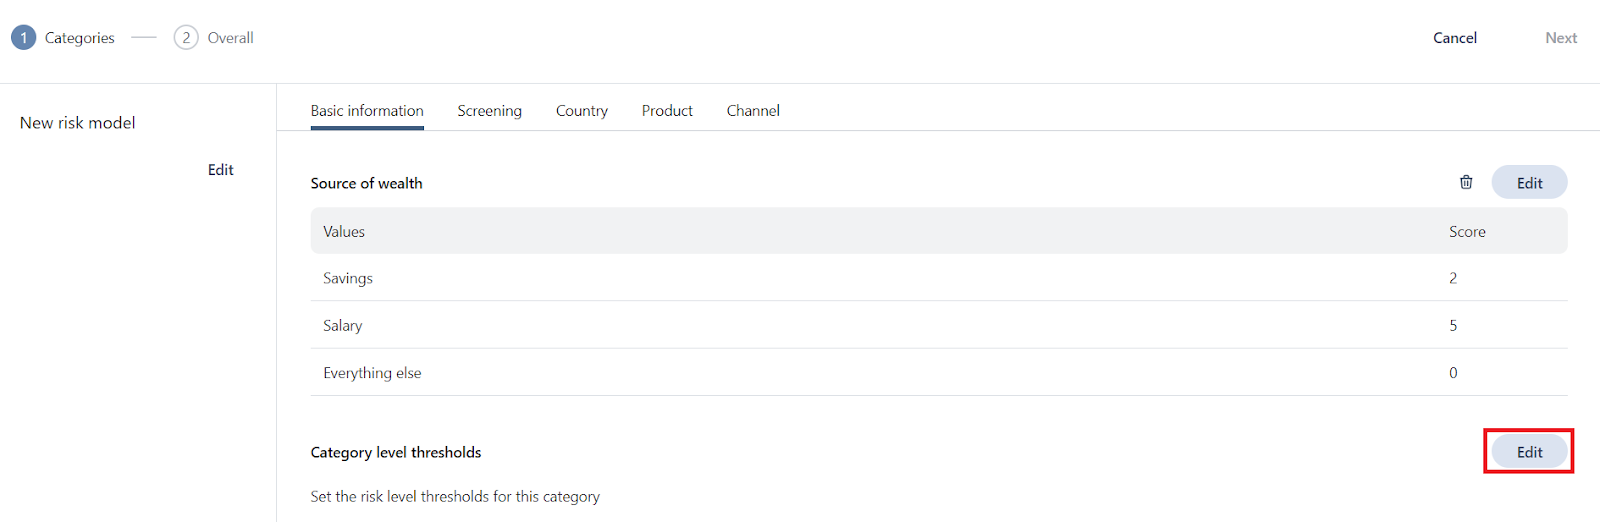Delete the Source of wealth factor
Viewport: 1600px width, 522px height.
tap(1466, 182)
